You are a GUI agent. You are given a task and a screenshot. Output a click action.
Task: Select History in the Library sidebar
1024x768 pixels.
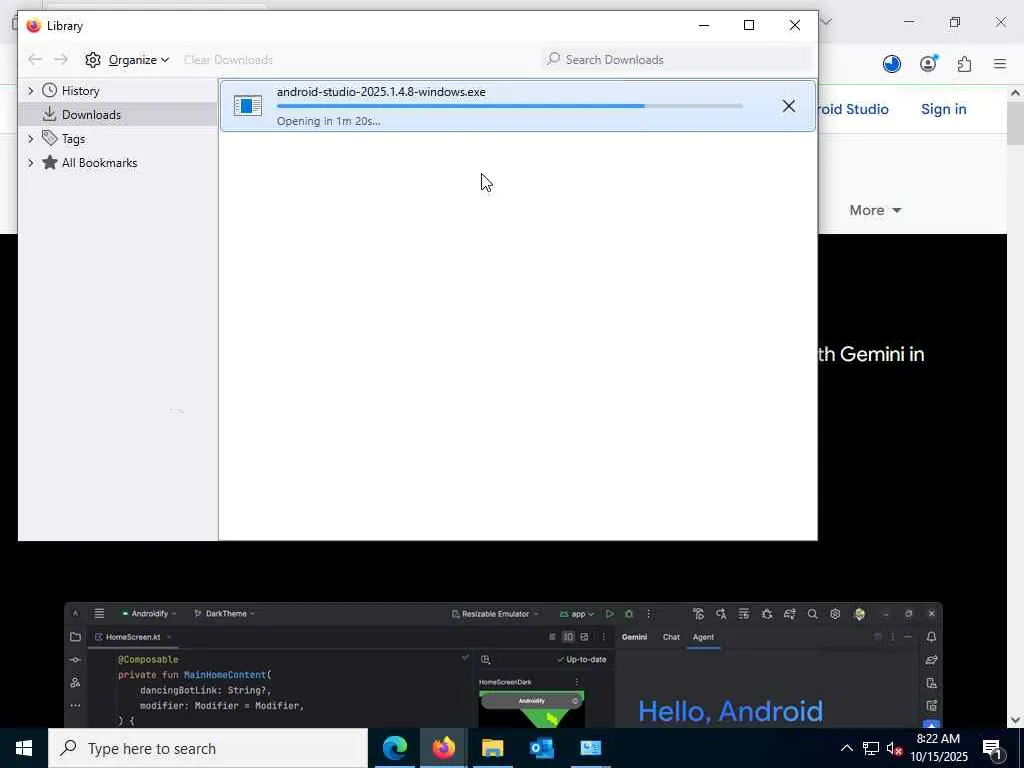click(80, 91)
